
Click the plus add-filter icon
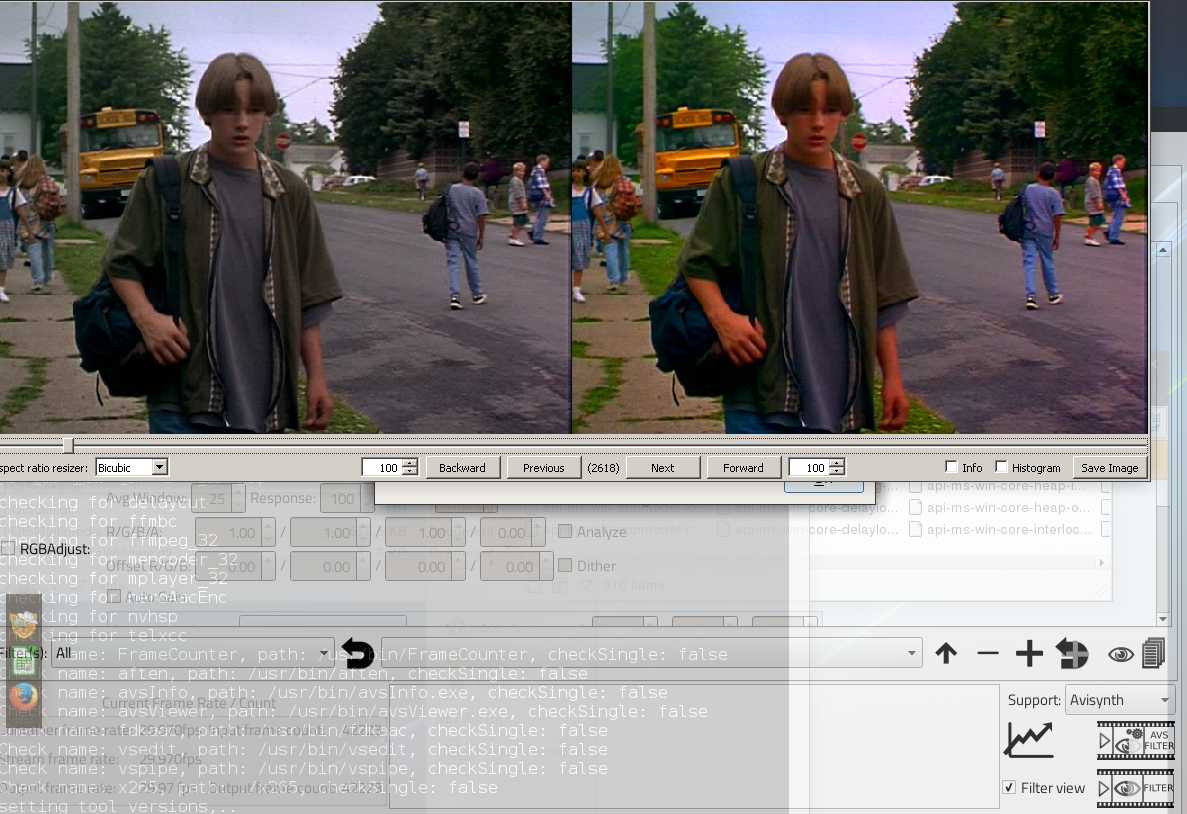1029,654
